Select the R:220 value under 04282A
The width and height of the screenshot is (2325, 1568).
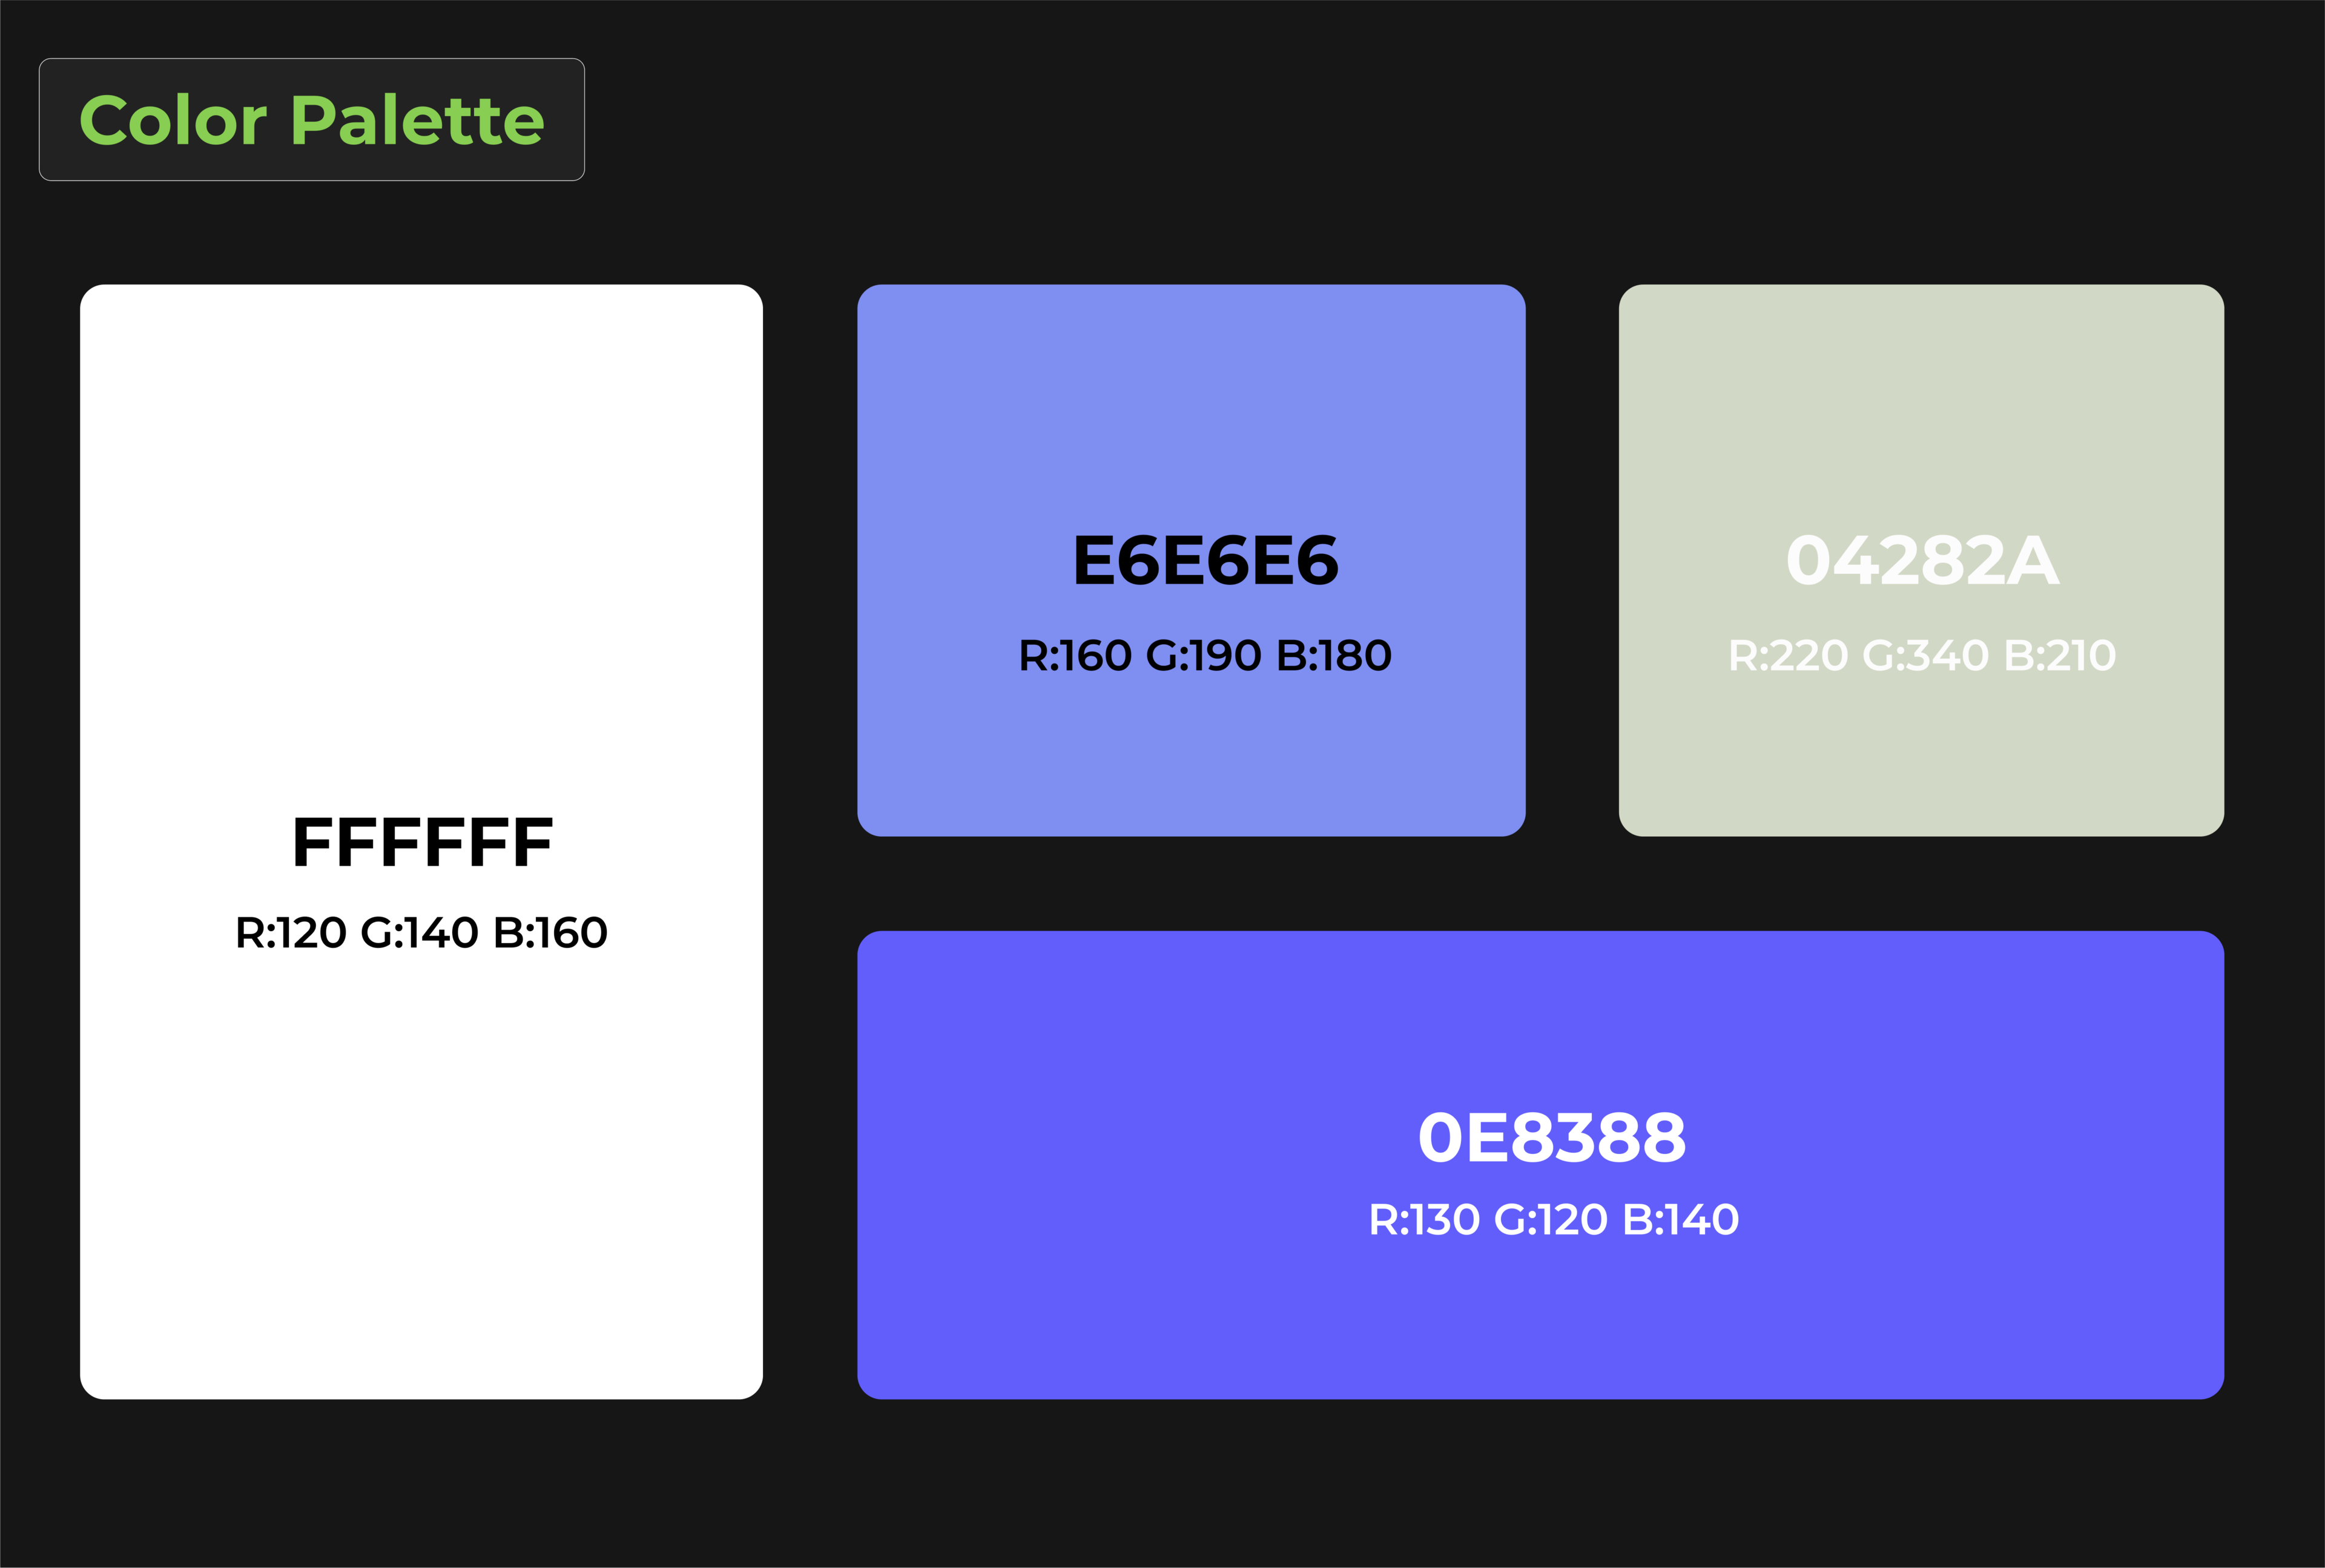pos(1788,656)
